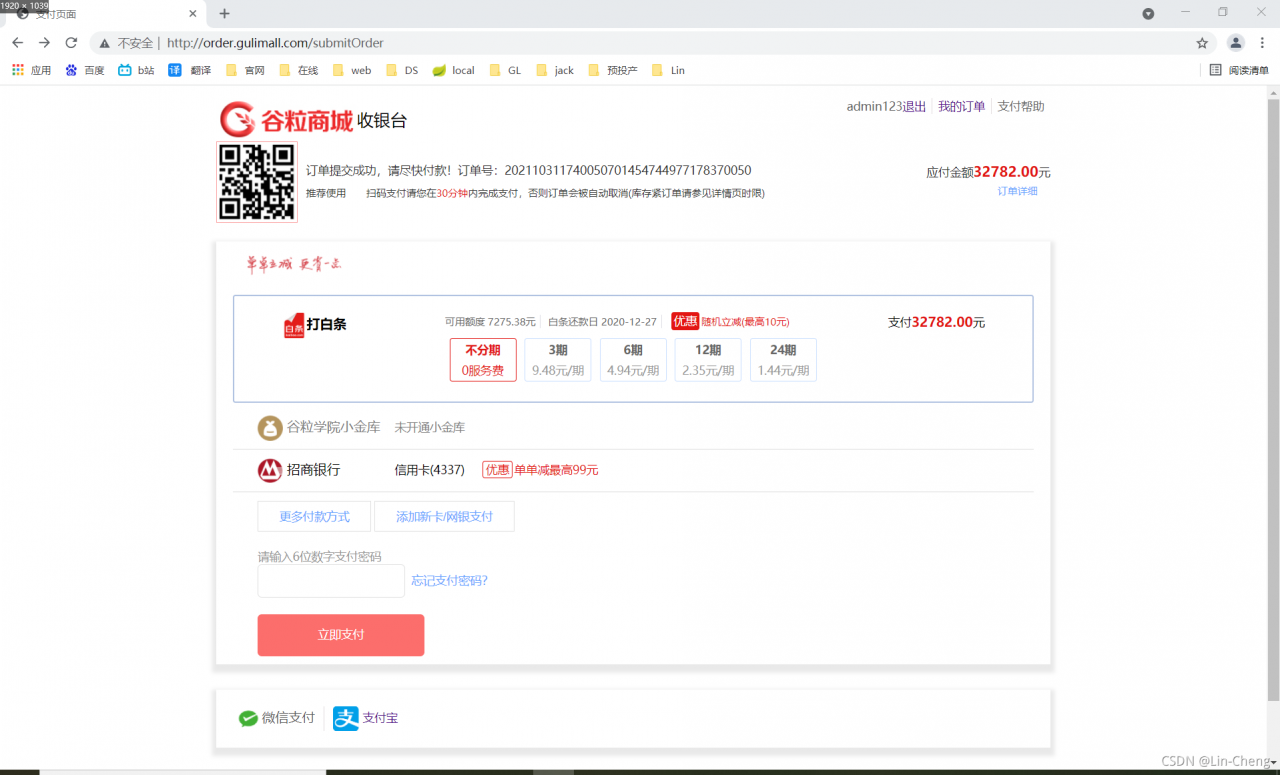Click 添加新卡/网银支付 button

pyautogui.click(x=444, y=517)
